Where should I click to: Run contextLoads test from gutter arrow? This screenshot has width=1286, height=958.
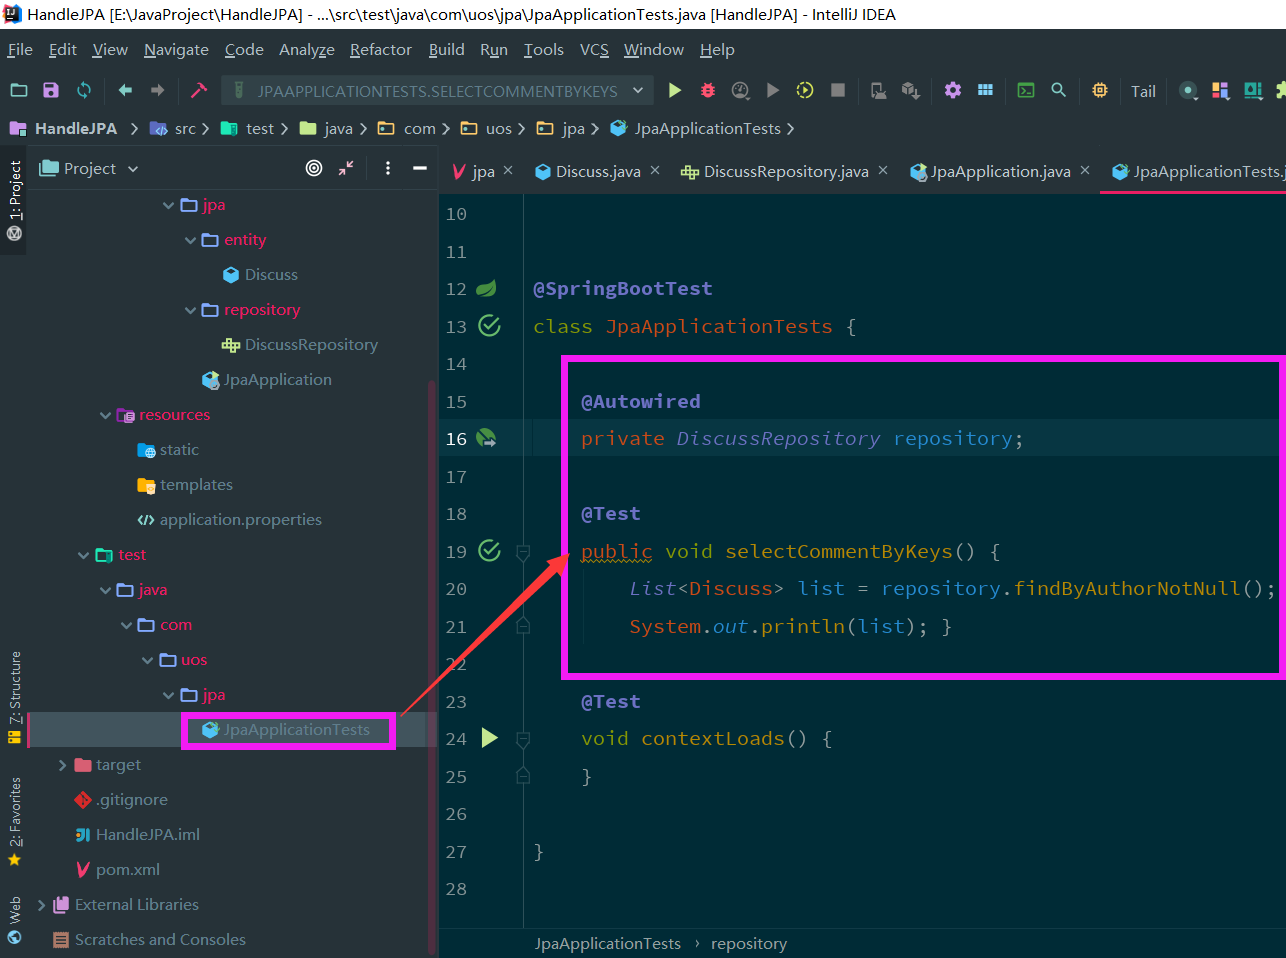click(489, 738)
